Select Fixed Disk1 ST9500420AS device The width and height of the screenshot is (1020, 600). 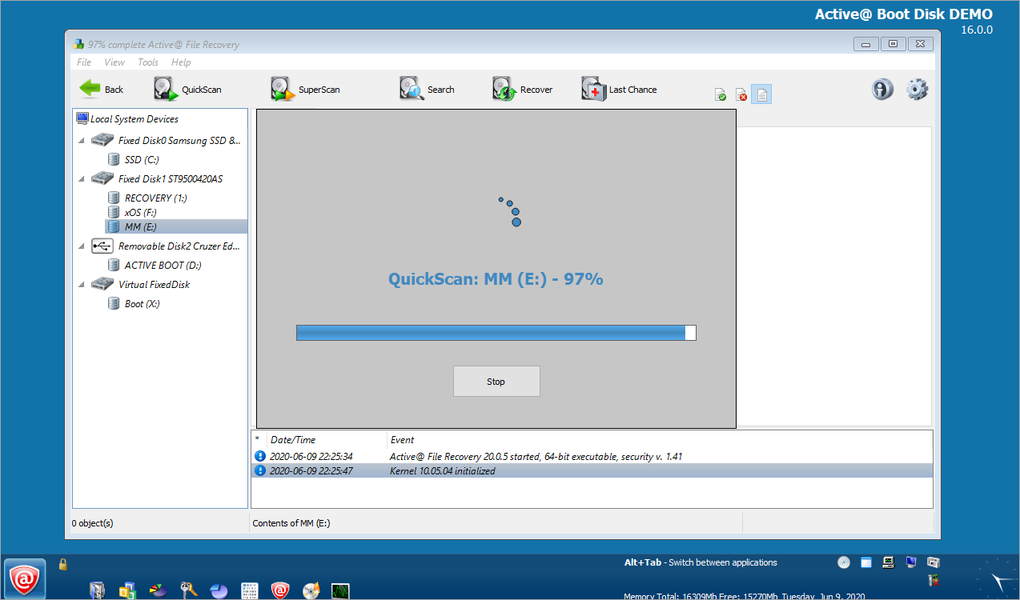point(157,179)
